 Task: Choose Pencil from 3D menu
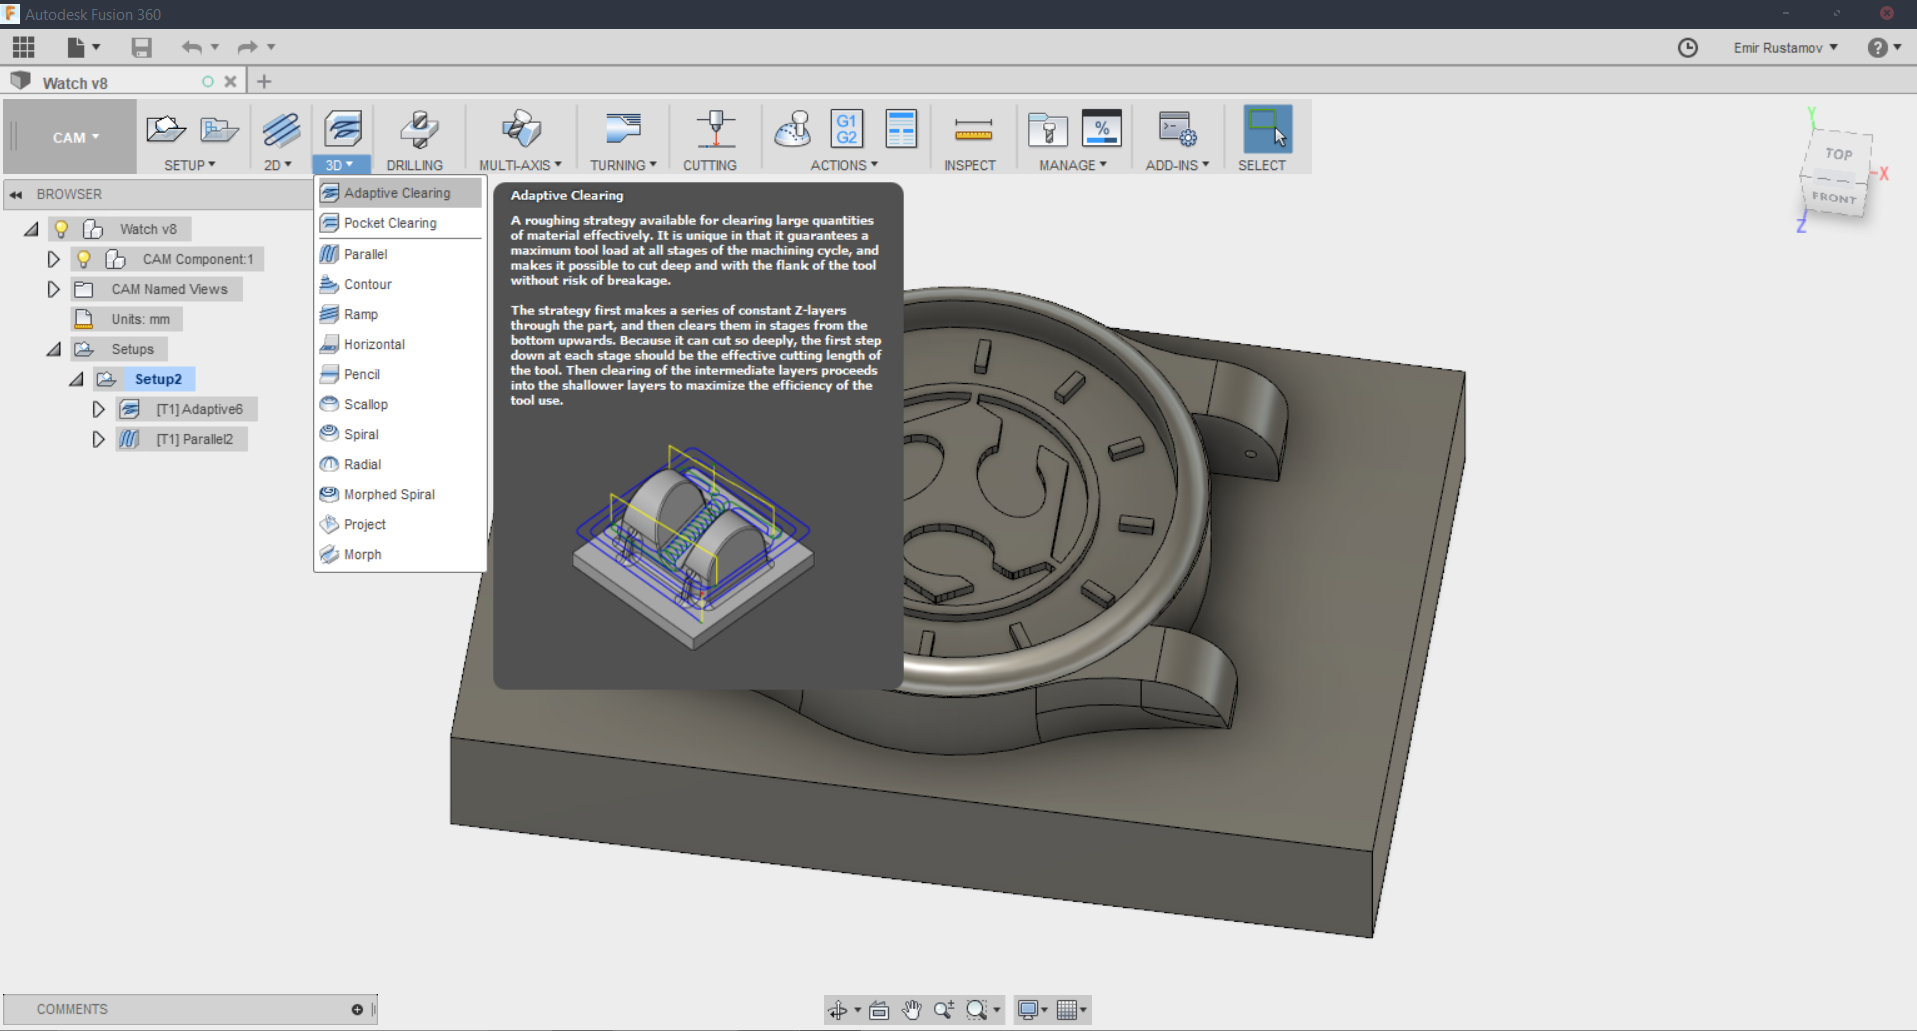coord(400,374)
